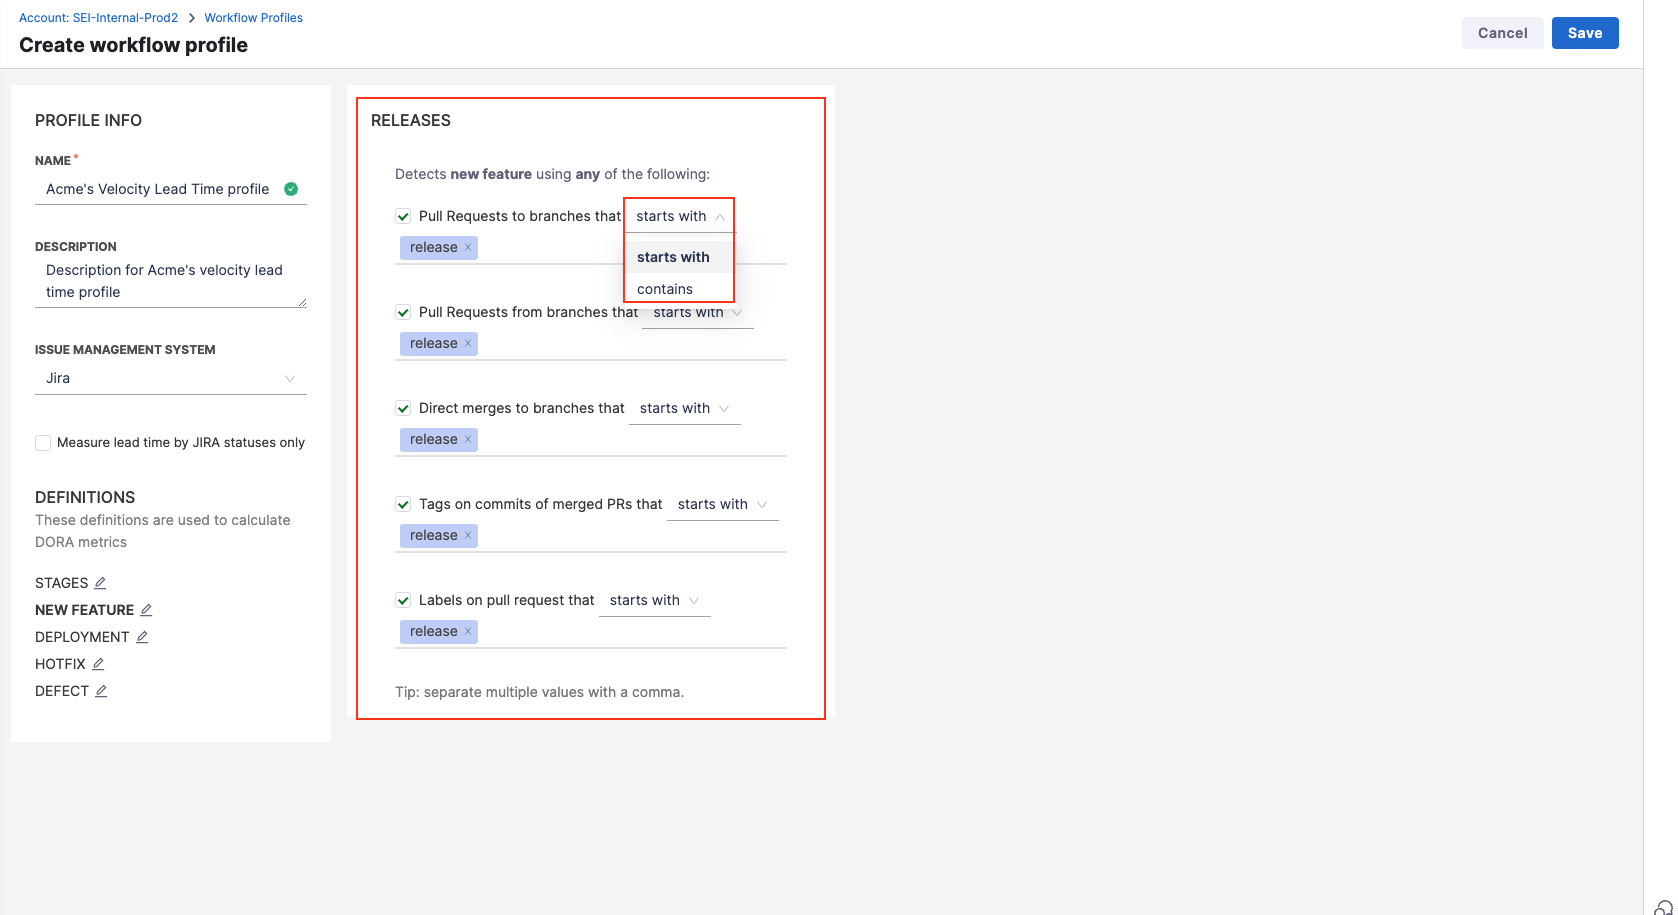Open the Issue Management System Jira dropdown
This screenshot has height=915, width=1678.
coord(170,378)
